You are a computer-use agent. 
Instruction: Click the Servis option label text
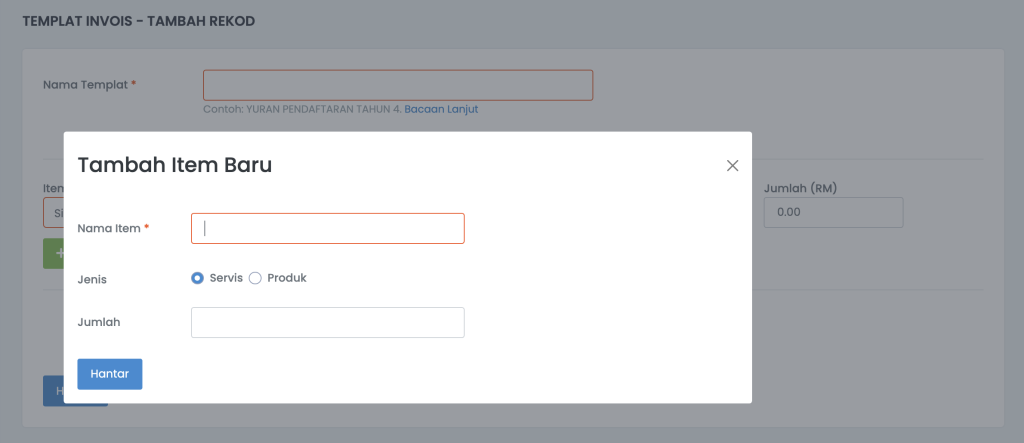click(x=226, y=278)
